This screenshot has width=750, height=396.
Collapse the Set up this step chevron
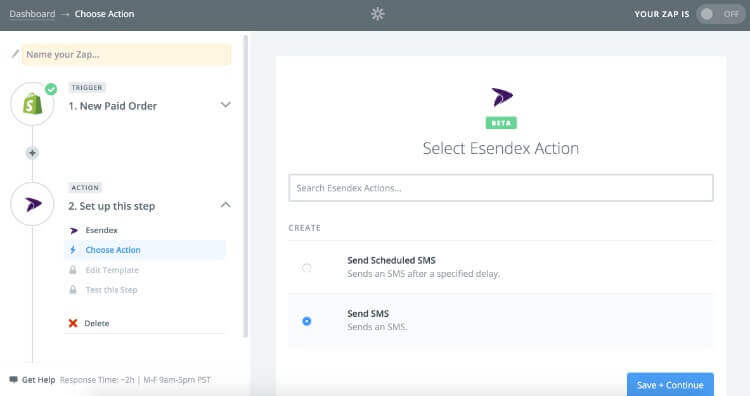(225, 205)
